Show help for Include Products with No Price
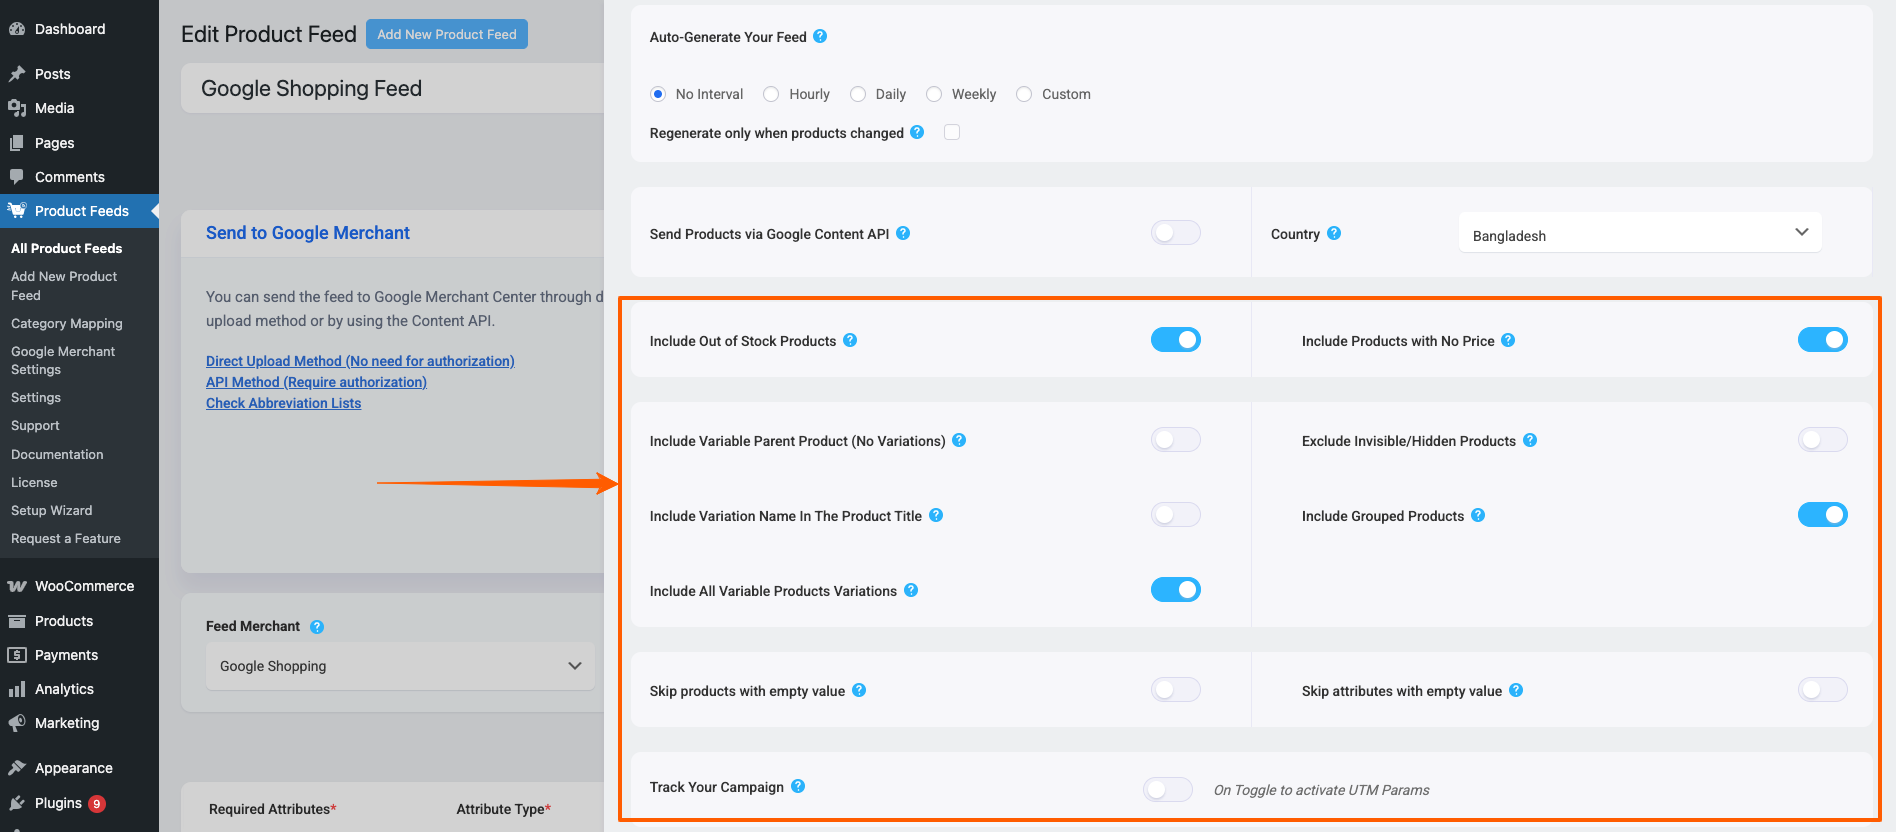Screen dimensions: 1896x832 (1508, 340)
